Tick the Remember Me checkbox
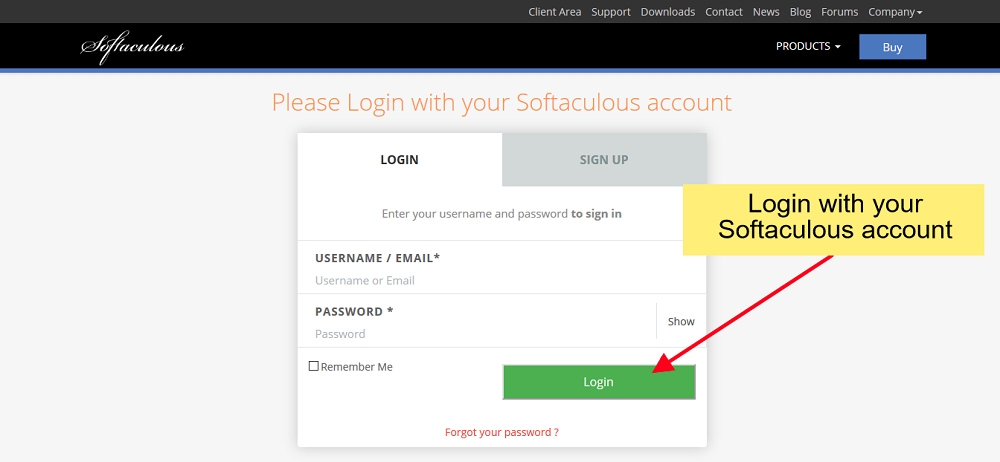 (313, 366)
